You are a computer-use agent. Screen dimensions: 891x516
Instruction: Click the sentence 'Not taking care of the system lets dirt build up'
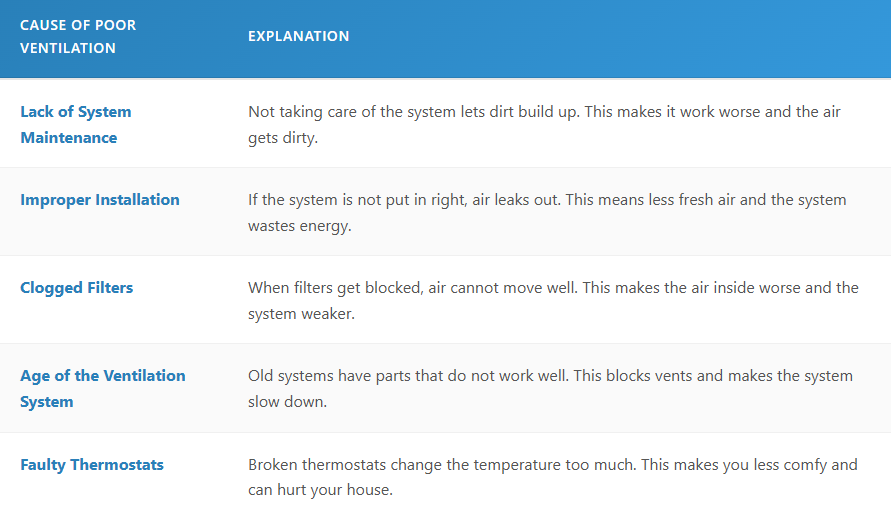(x=413, y=111)
